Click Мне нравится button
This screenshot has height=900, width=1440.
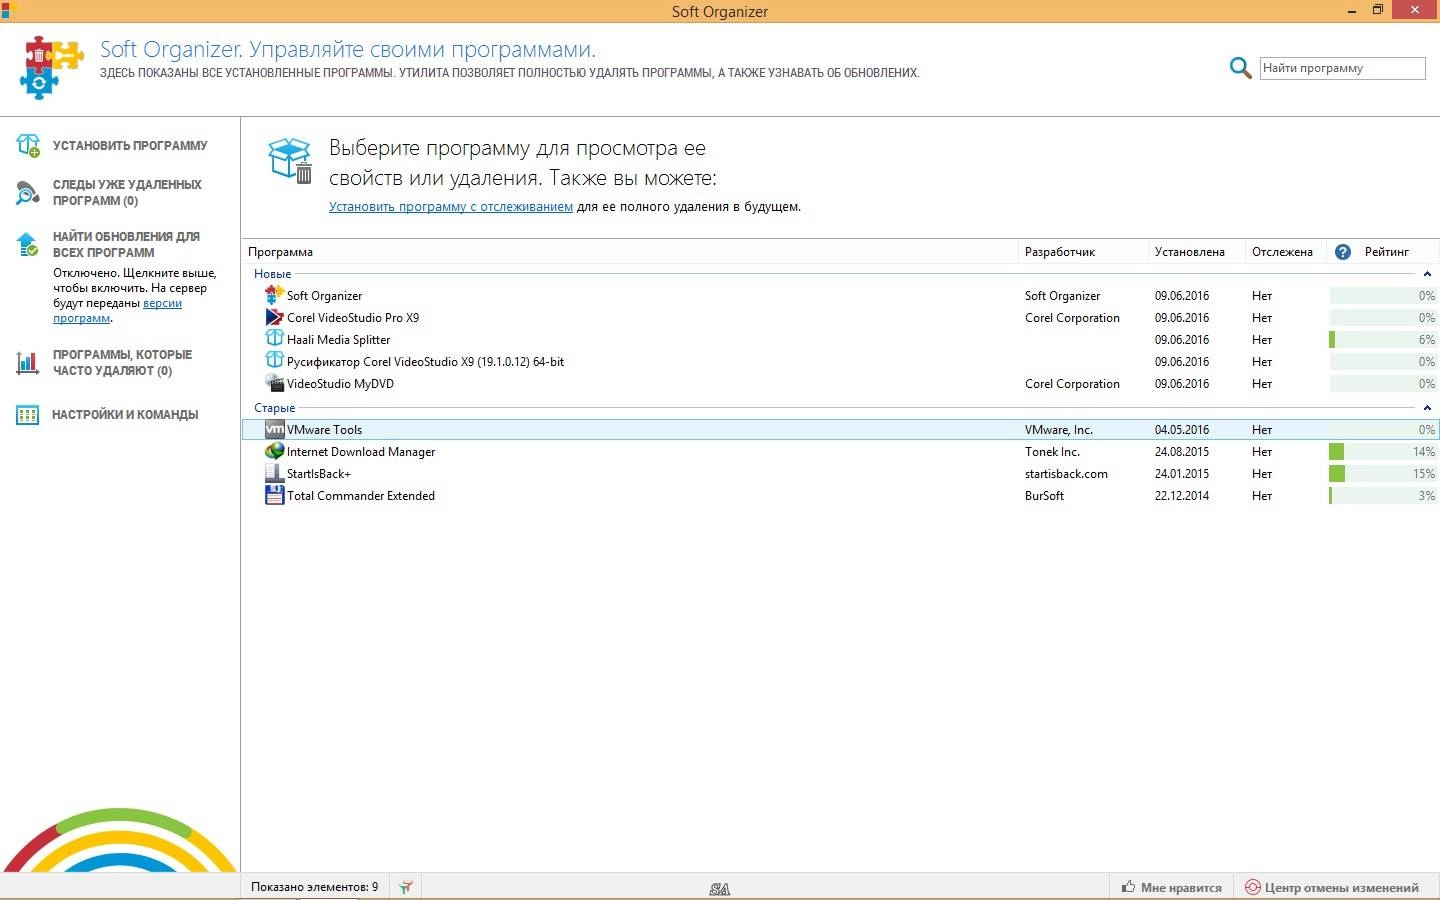click(1171, 887)
